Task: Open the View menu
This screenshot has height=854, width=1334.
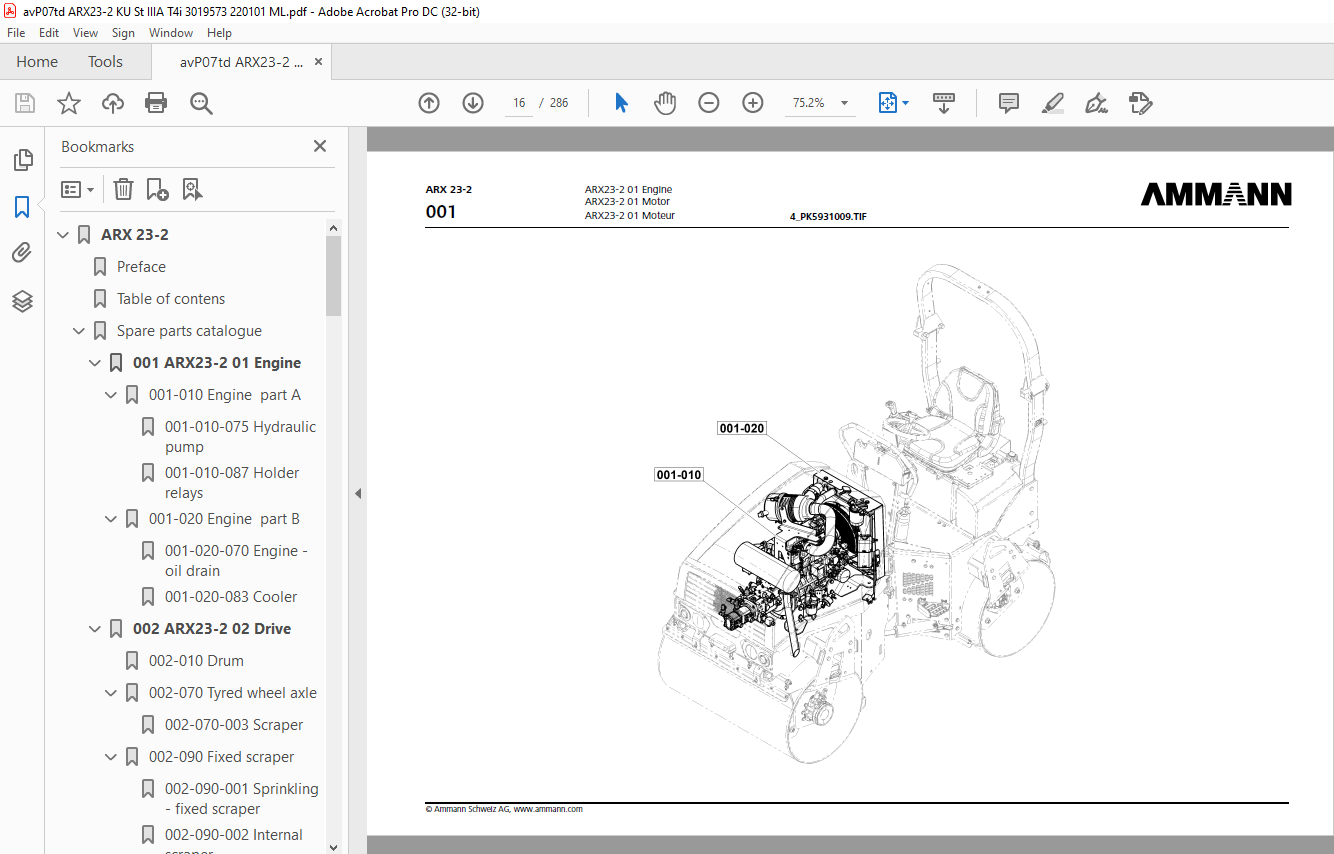Action: (x=86, y=33)
